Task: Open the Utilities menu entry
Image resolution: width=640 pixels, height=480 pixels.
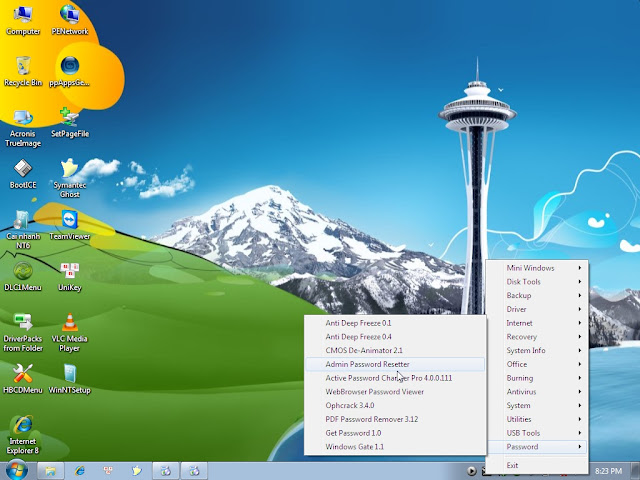Action: [537, 419]
